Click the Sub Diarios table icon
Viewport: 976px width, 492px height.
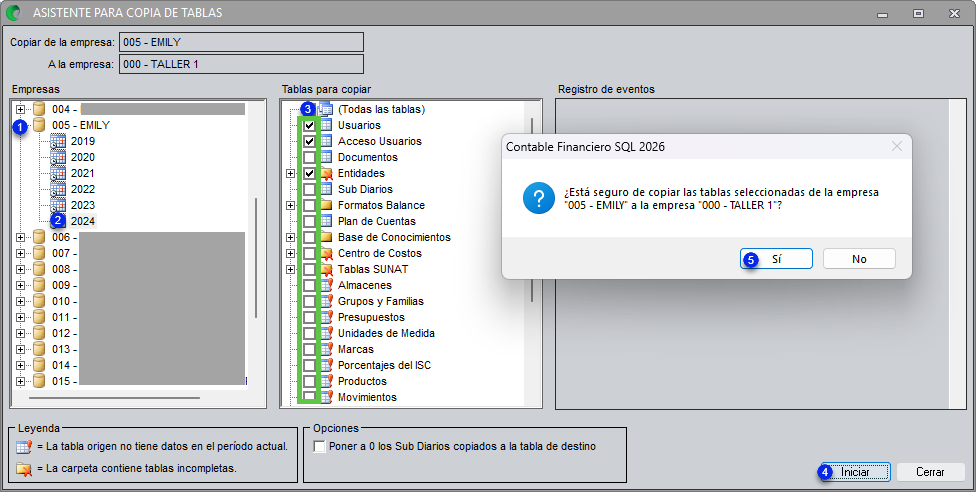(x=326, y=189)
